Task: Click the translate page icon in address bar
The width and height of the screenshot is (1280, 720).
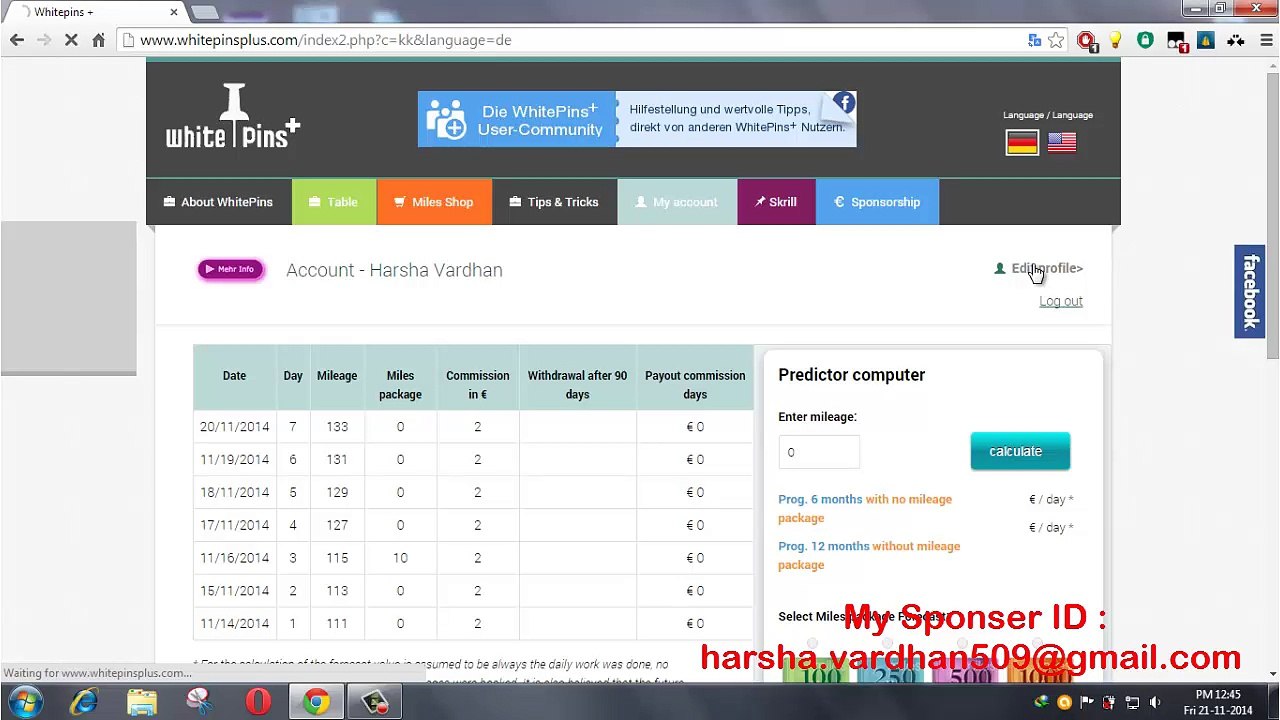Action: pyautogui.click(x=1035, y=40)
